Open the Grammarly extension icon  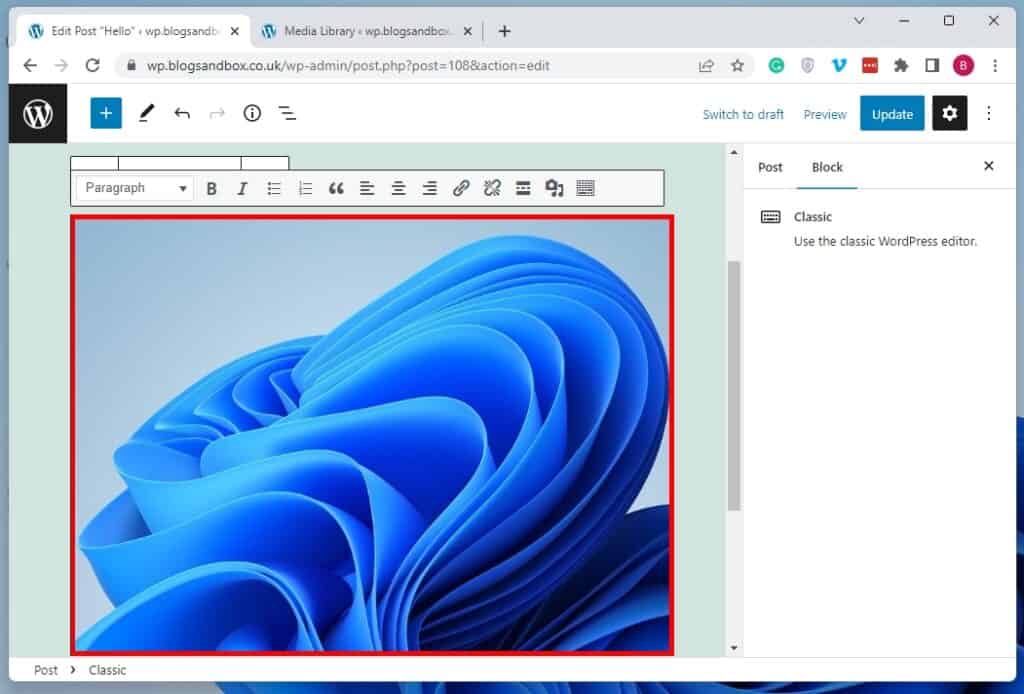[x=776, y=65]
